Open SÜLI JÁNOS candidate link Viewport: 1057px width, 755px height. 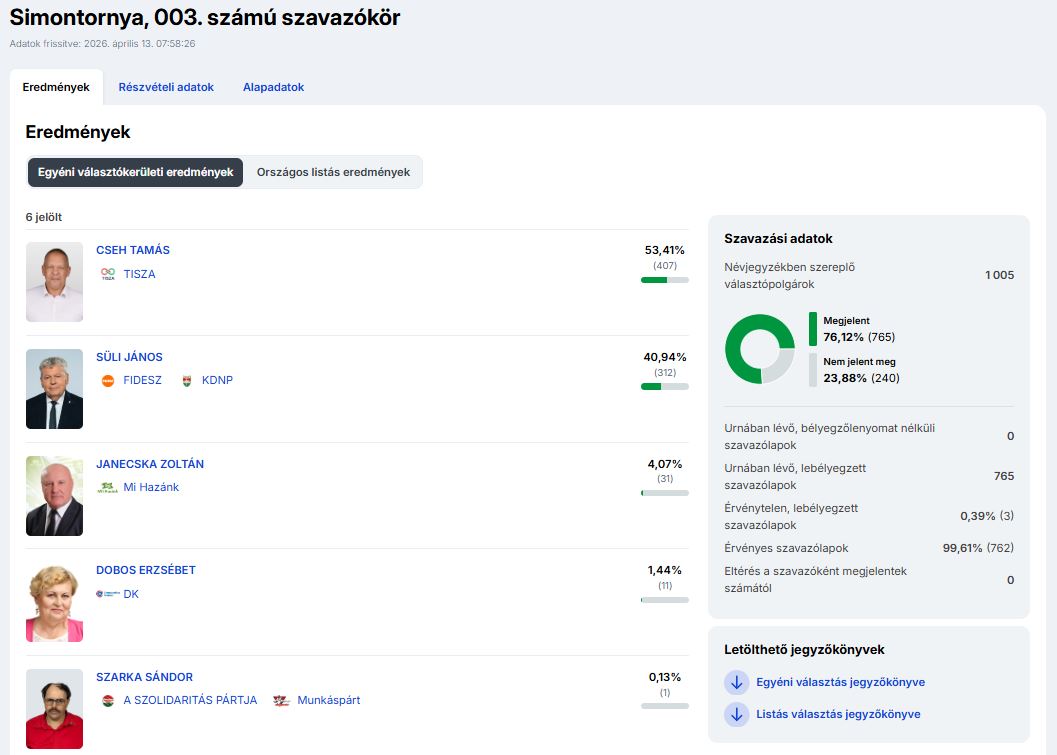(x=129, y=357)
